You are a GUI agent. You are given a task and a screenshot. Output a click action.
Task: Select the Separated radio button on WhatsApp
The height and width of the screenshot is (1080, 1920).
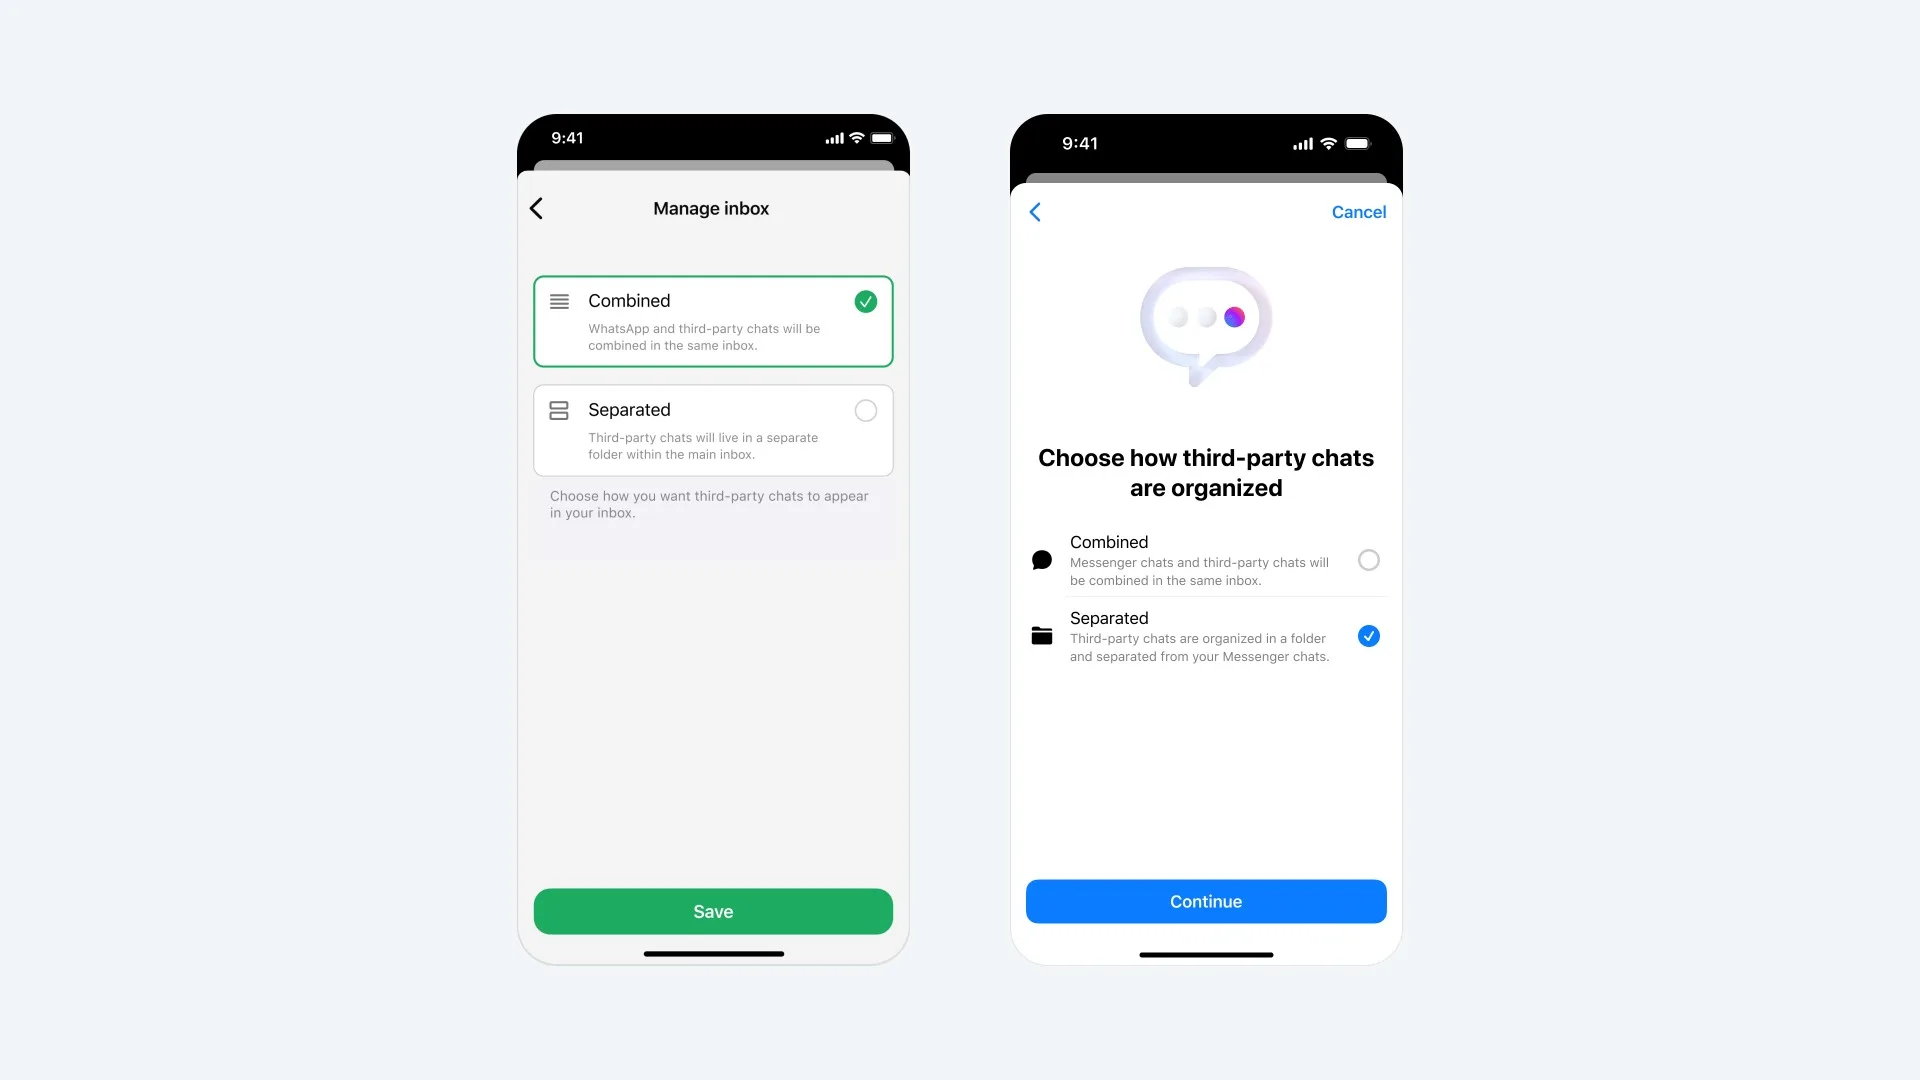865,410
